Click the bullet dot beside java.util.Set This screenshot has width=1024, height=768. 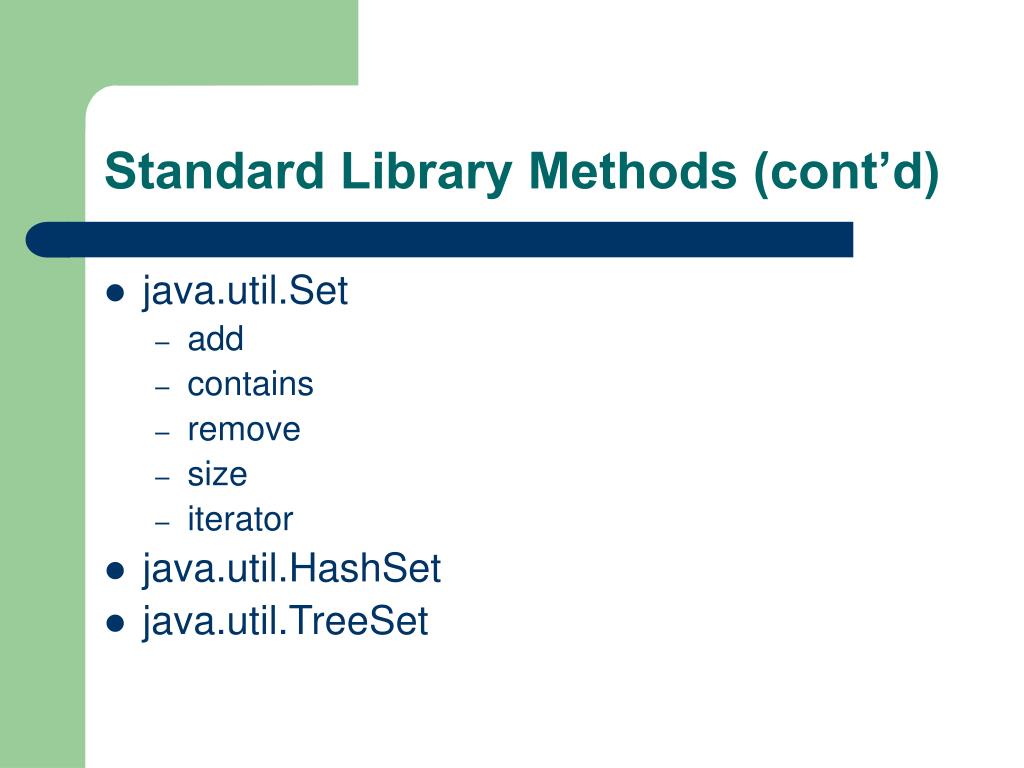coord(115,293)
